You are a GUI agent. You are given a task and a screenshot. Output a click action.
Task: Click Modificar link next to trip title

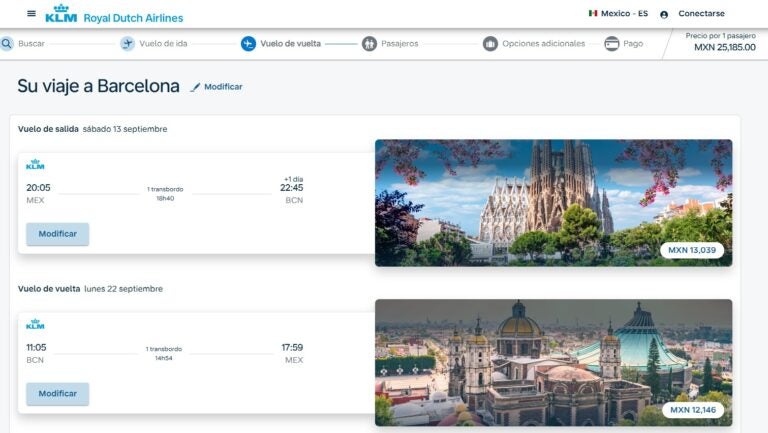223,87
